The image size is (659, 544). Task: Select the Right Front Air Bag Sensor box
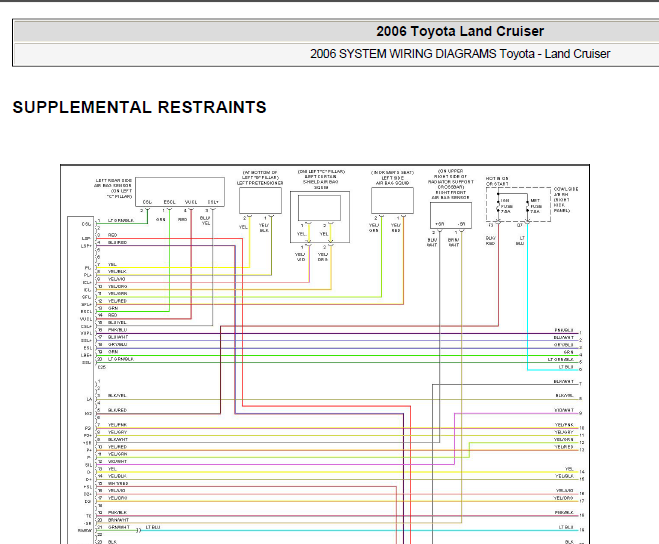[x=451, y=215]
